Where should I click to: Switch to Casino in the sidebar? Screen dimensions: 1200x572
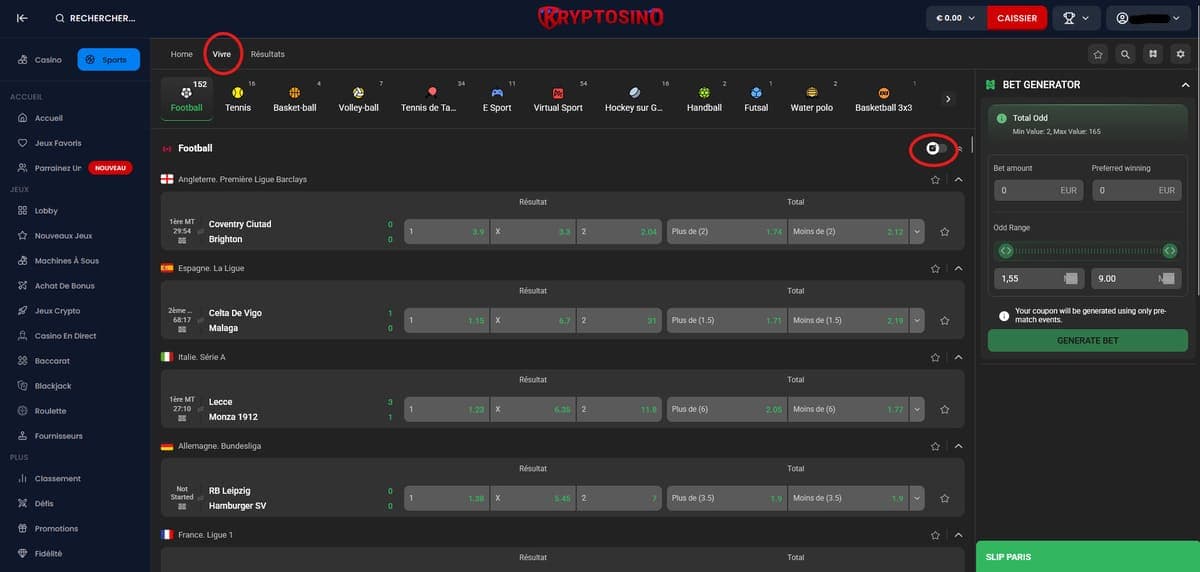pyautogui.click(x=40, y=60)
